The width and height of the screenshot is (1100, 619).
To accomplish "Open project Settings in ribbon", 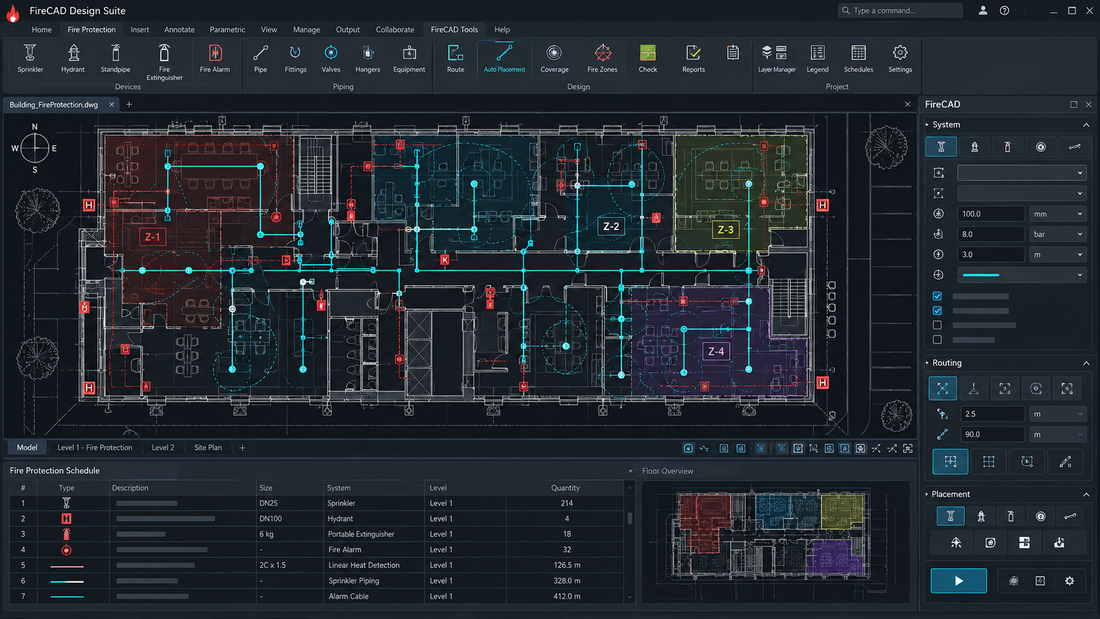I will click(x=900, y=59).
